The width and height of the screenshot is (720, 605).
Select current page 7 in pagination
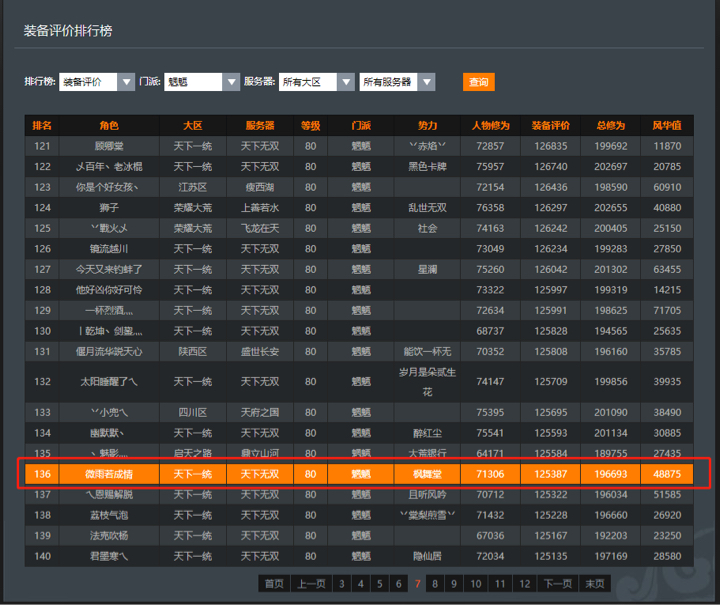click(x=417, y=583)
